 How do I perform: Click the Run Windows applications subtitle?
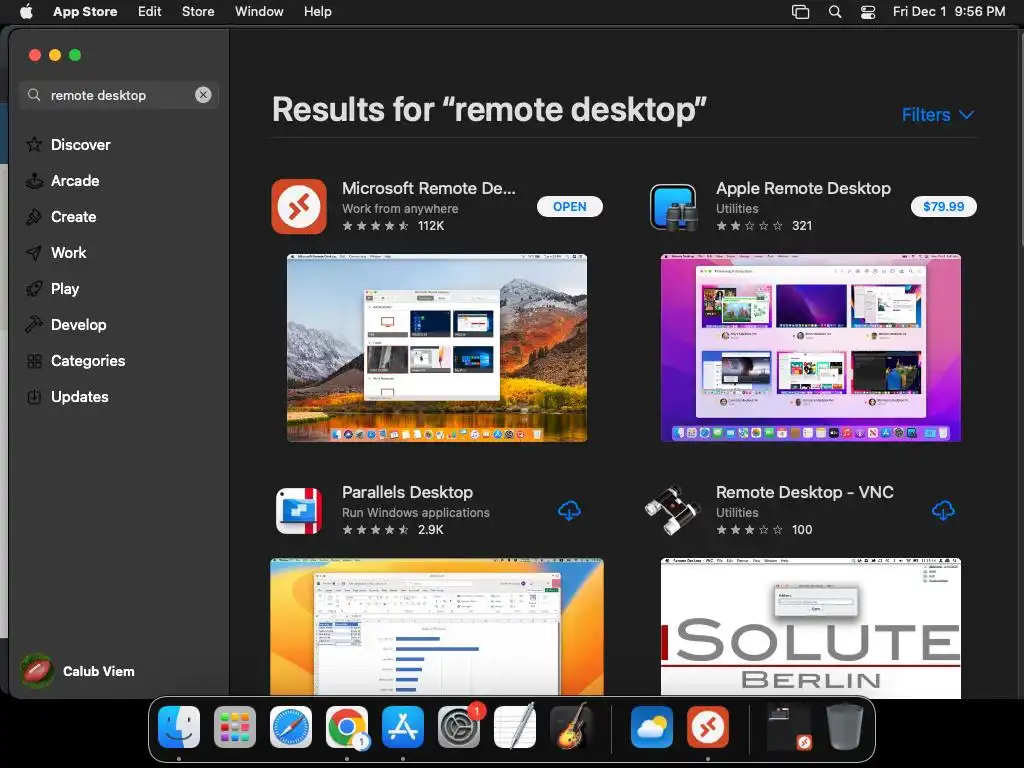[415, 513]
